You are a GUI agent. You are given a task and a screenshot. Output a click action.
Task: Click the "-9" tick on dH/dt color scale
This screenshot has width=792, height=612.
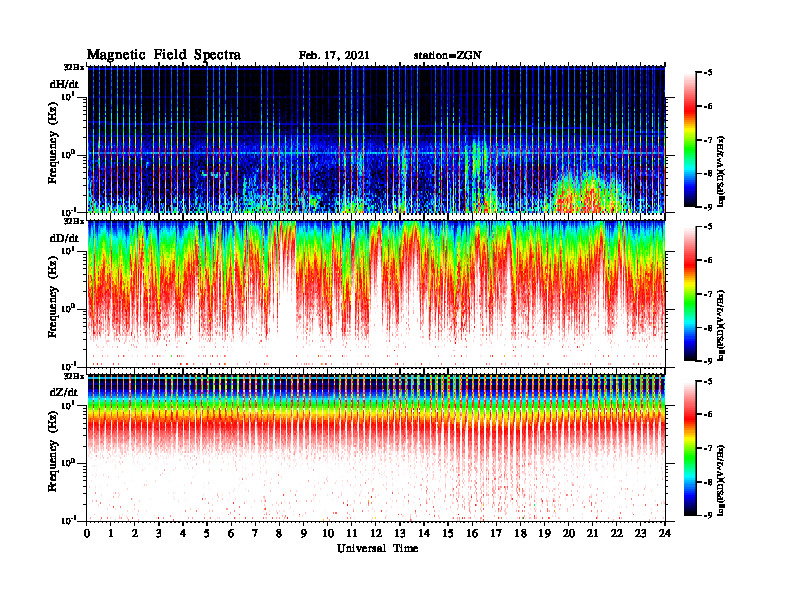point(709,207)
